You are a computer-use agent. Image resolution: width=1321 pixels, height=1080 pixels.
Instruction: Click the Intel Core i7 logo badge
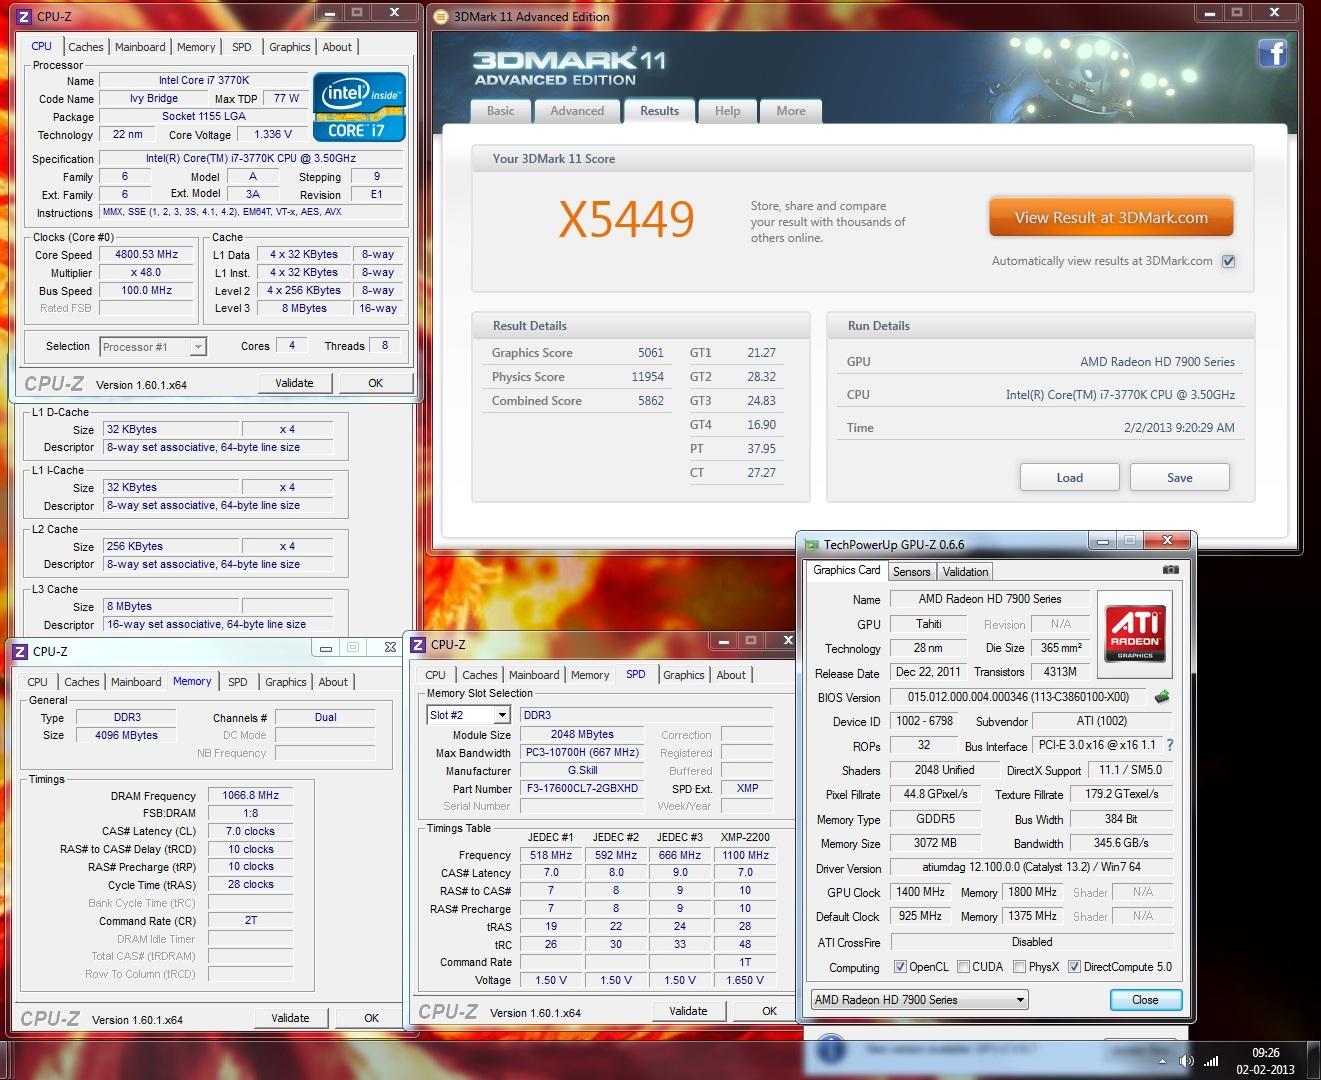pos(358,106)
